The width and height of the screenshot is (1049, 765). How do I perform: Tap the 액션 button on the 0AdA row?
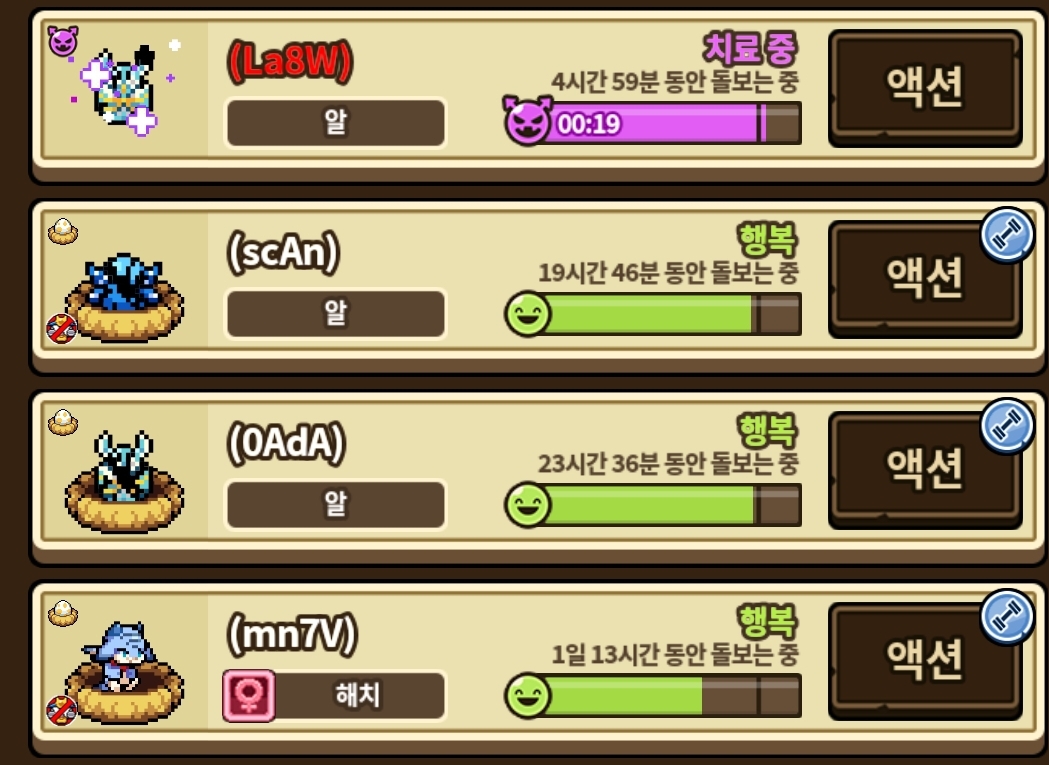[925, 469]
